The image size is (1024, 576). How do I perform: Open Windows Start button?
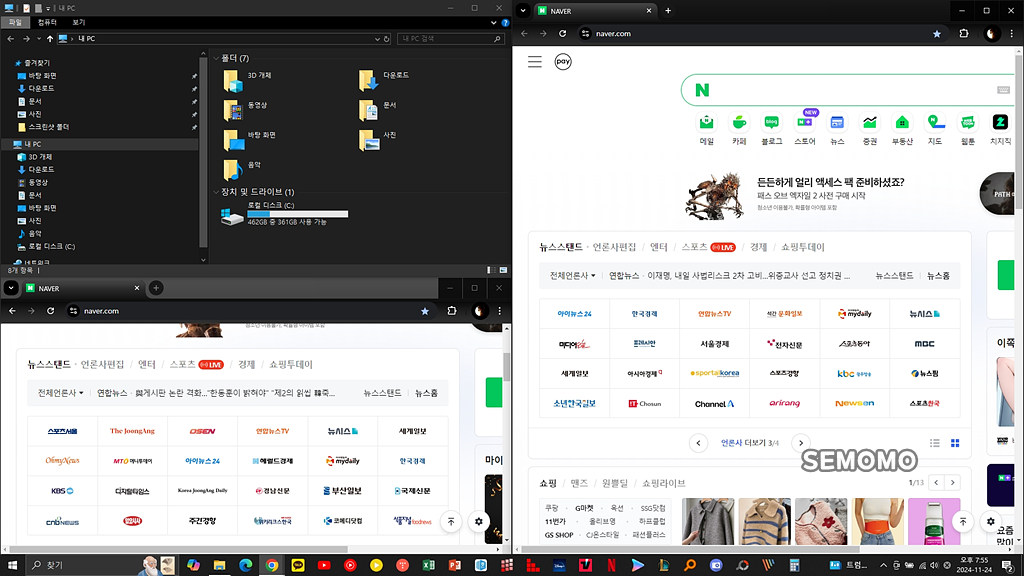pos(12,565)
